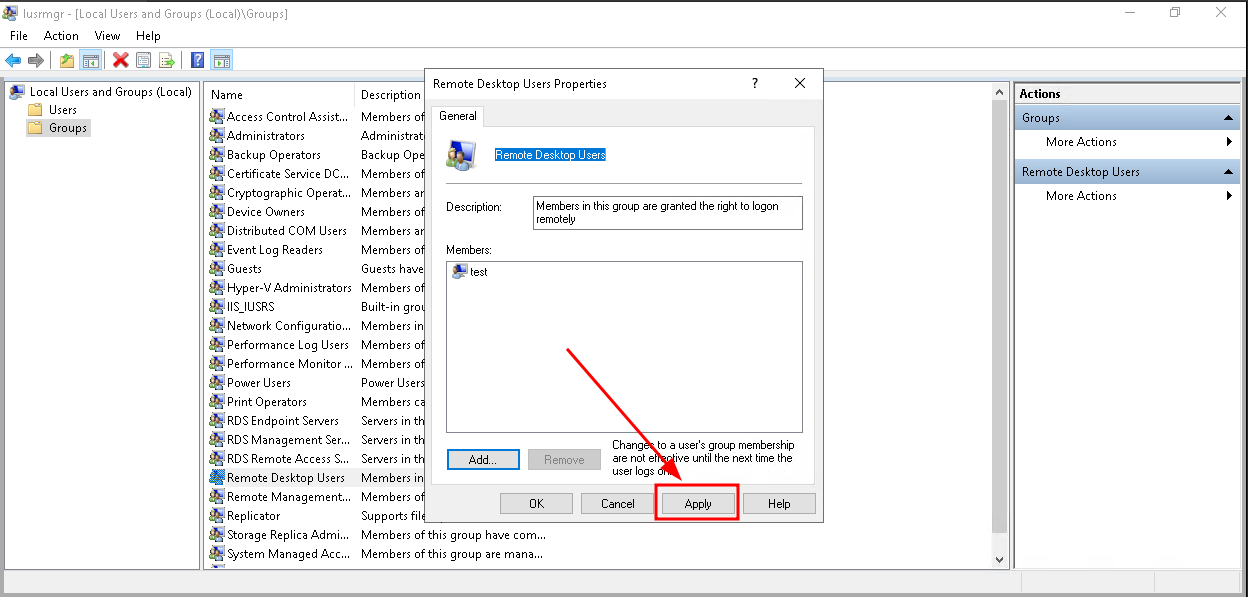
Task: Collapse the Groups section in Actions pane
Action: coord(1229,118)
